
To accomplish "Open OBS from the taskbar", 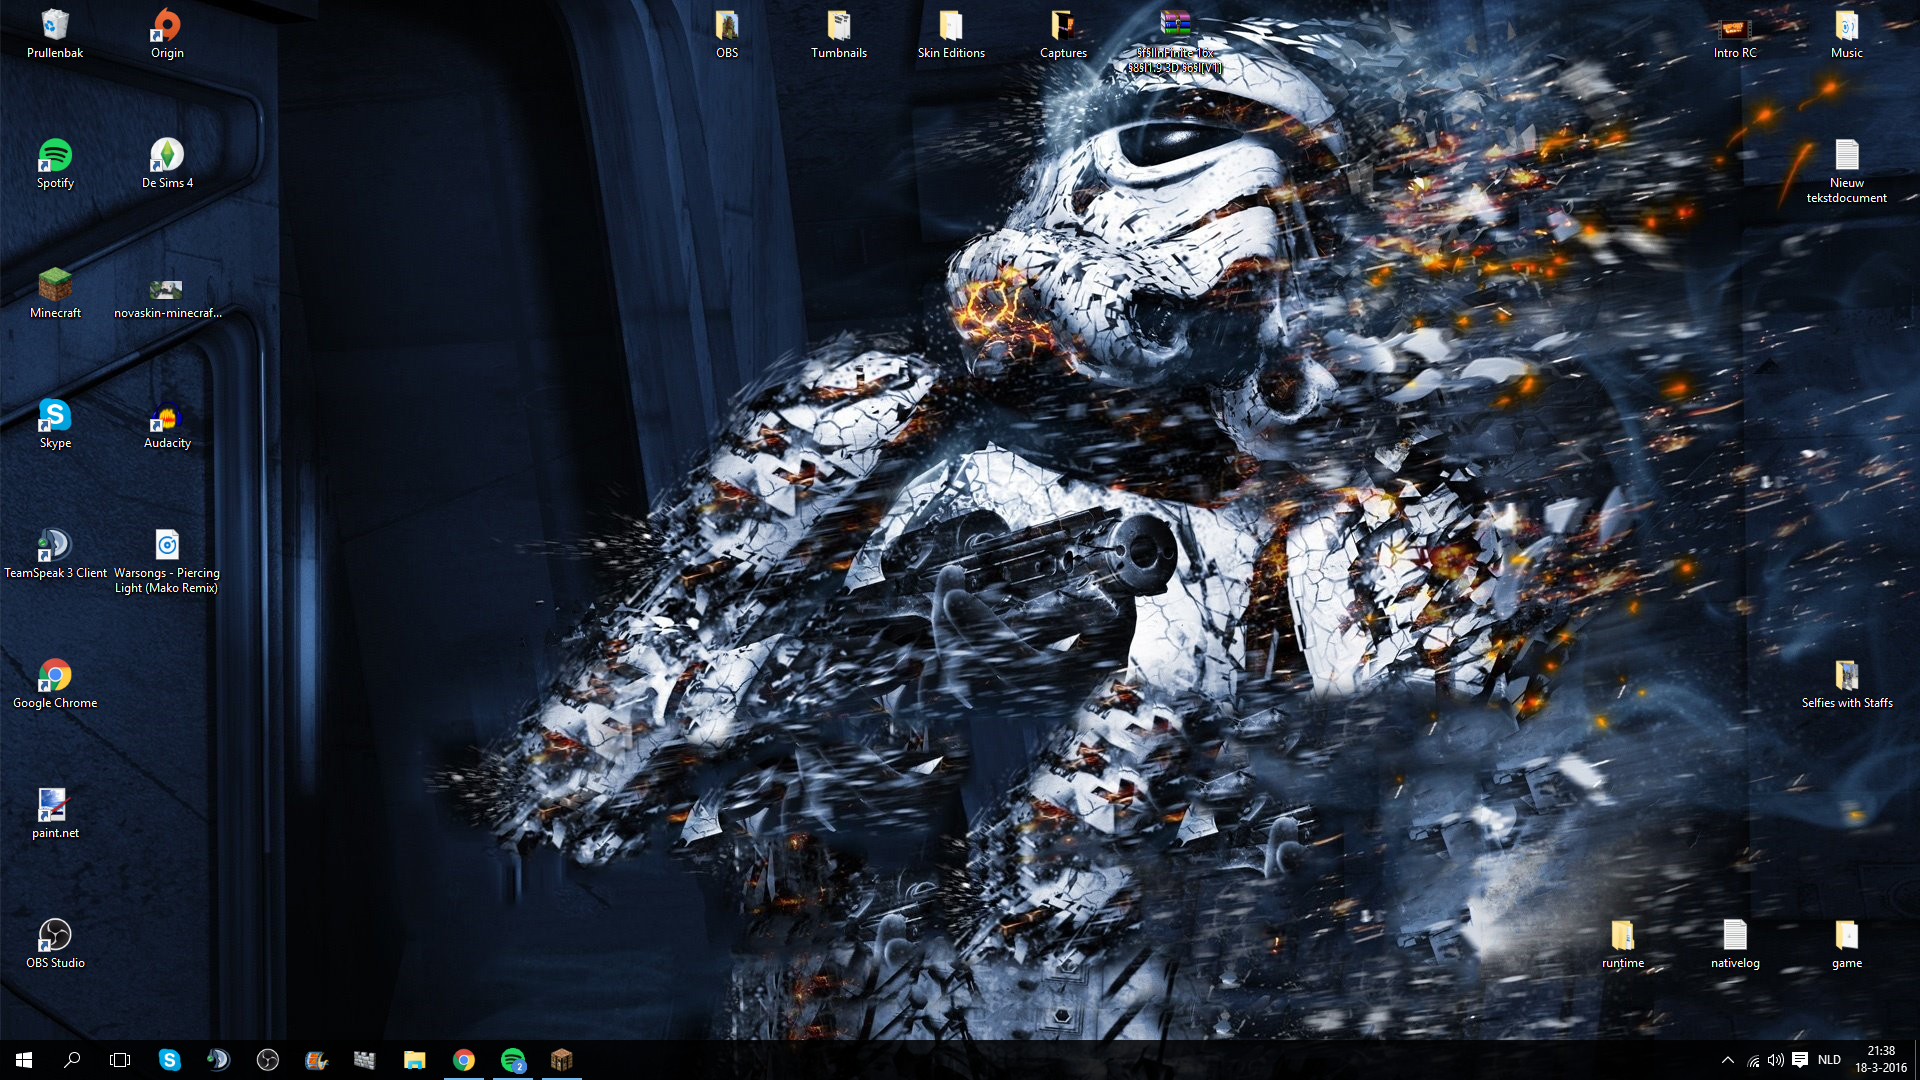I will click(x=267, y=1060).
